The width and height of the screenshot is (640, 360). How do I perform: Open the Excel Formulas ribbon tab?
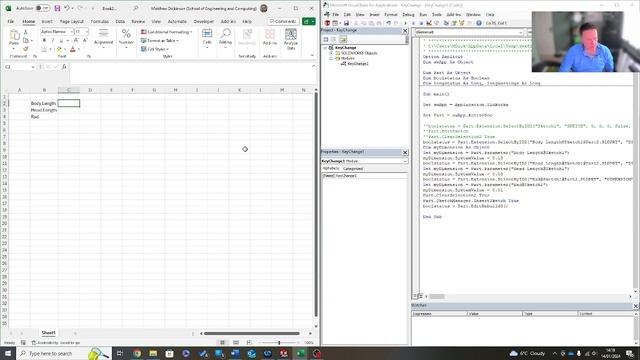pos(100,21)
